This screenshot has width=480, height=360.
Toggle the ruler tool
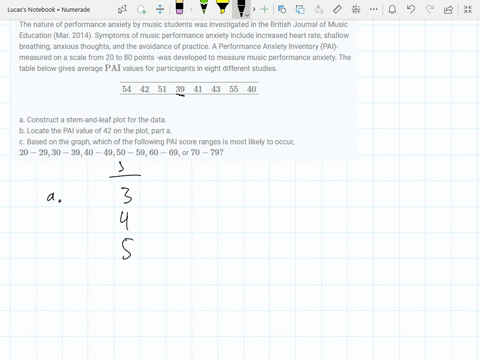(x=337, y=9)
